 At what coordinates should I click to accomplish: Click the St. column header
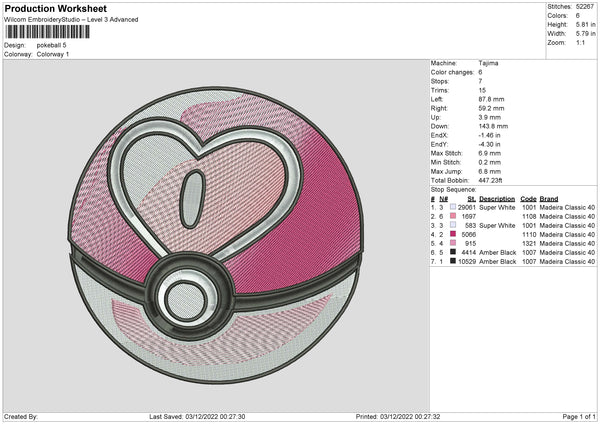[x=472, y=199]
